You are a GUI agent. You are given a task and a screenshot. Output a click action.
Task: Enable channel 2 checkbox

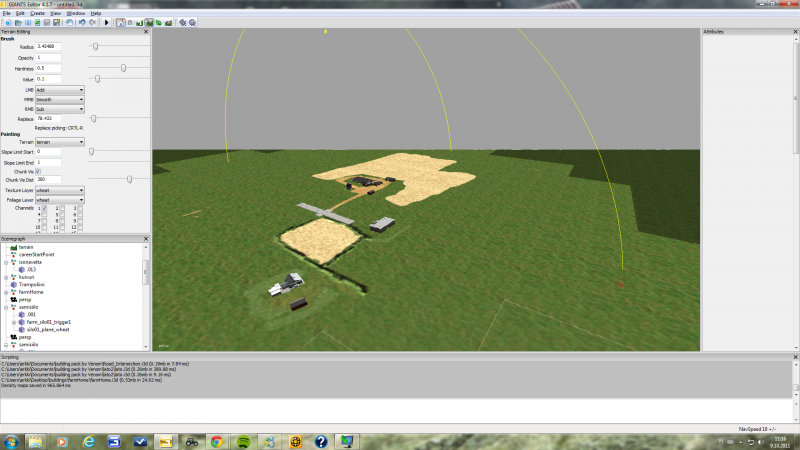[x=62, y=208]
